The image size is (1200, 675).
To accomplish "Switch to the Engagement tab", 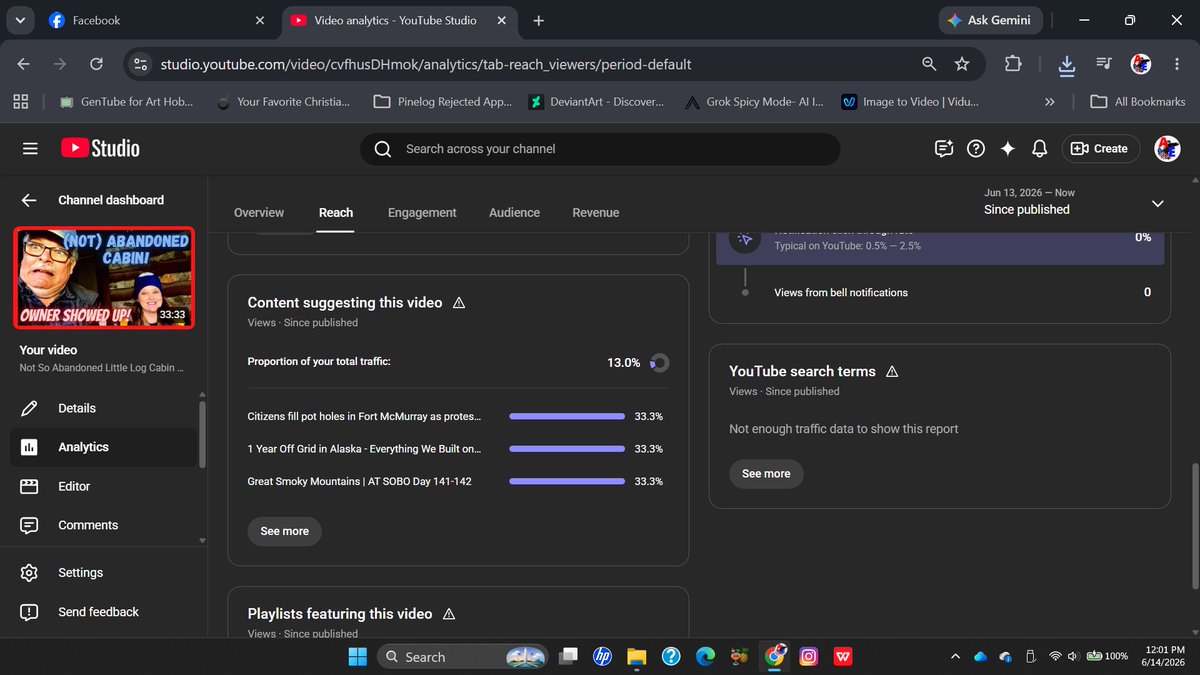I will pyautogui.click(x=422, y=212).
